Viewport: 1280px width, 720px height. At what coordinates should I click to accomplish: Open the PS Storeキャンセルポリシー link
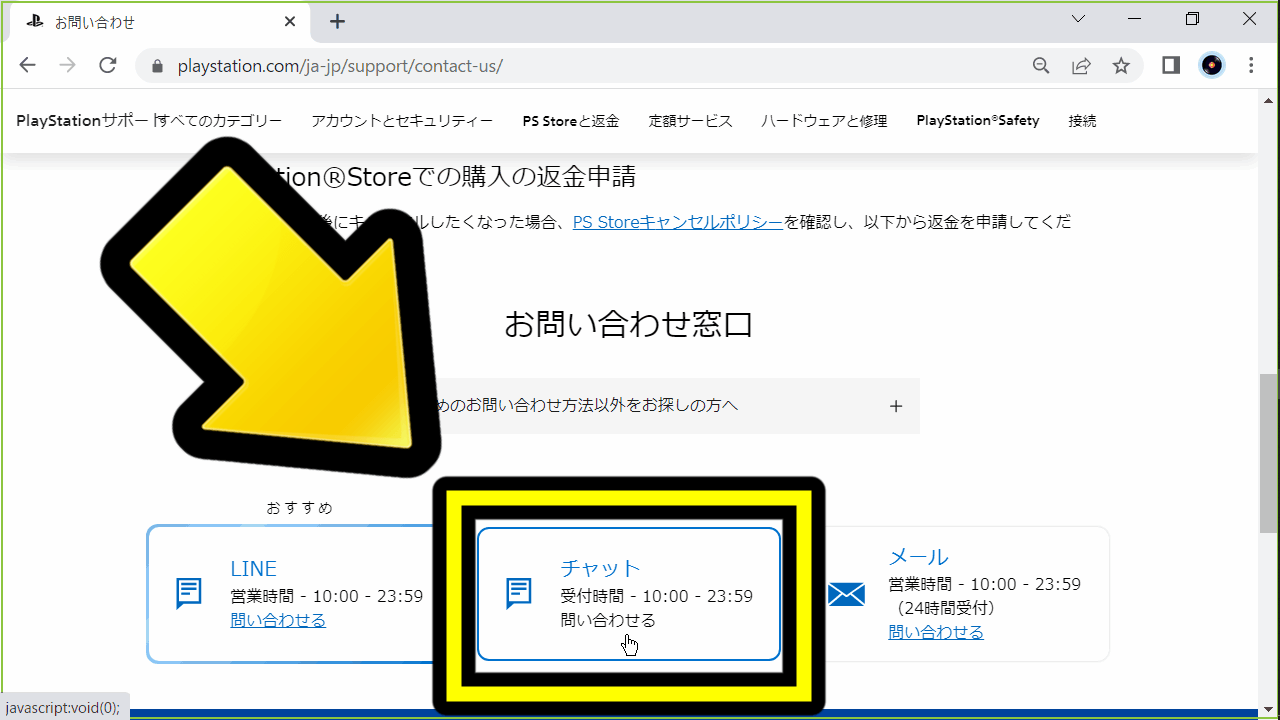click(x=676, y=221)
